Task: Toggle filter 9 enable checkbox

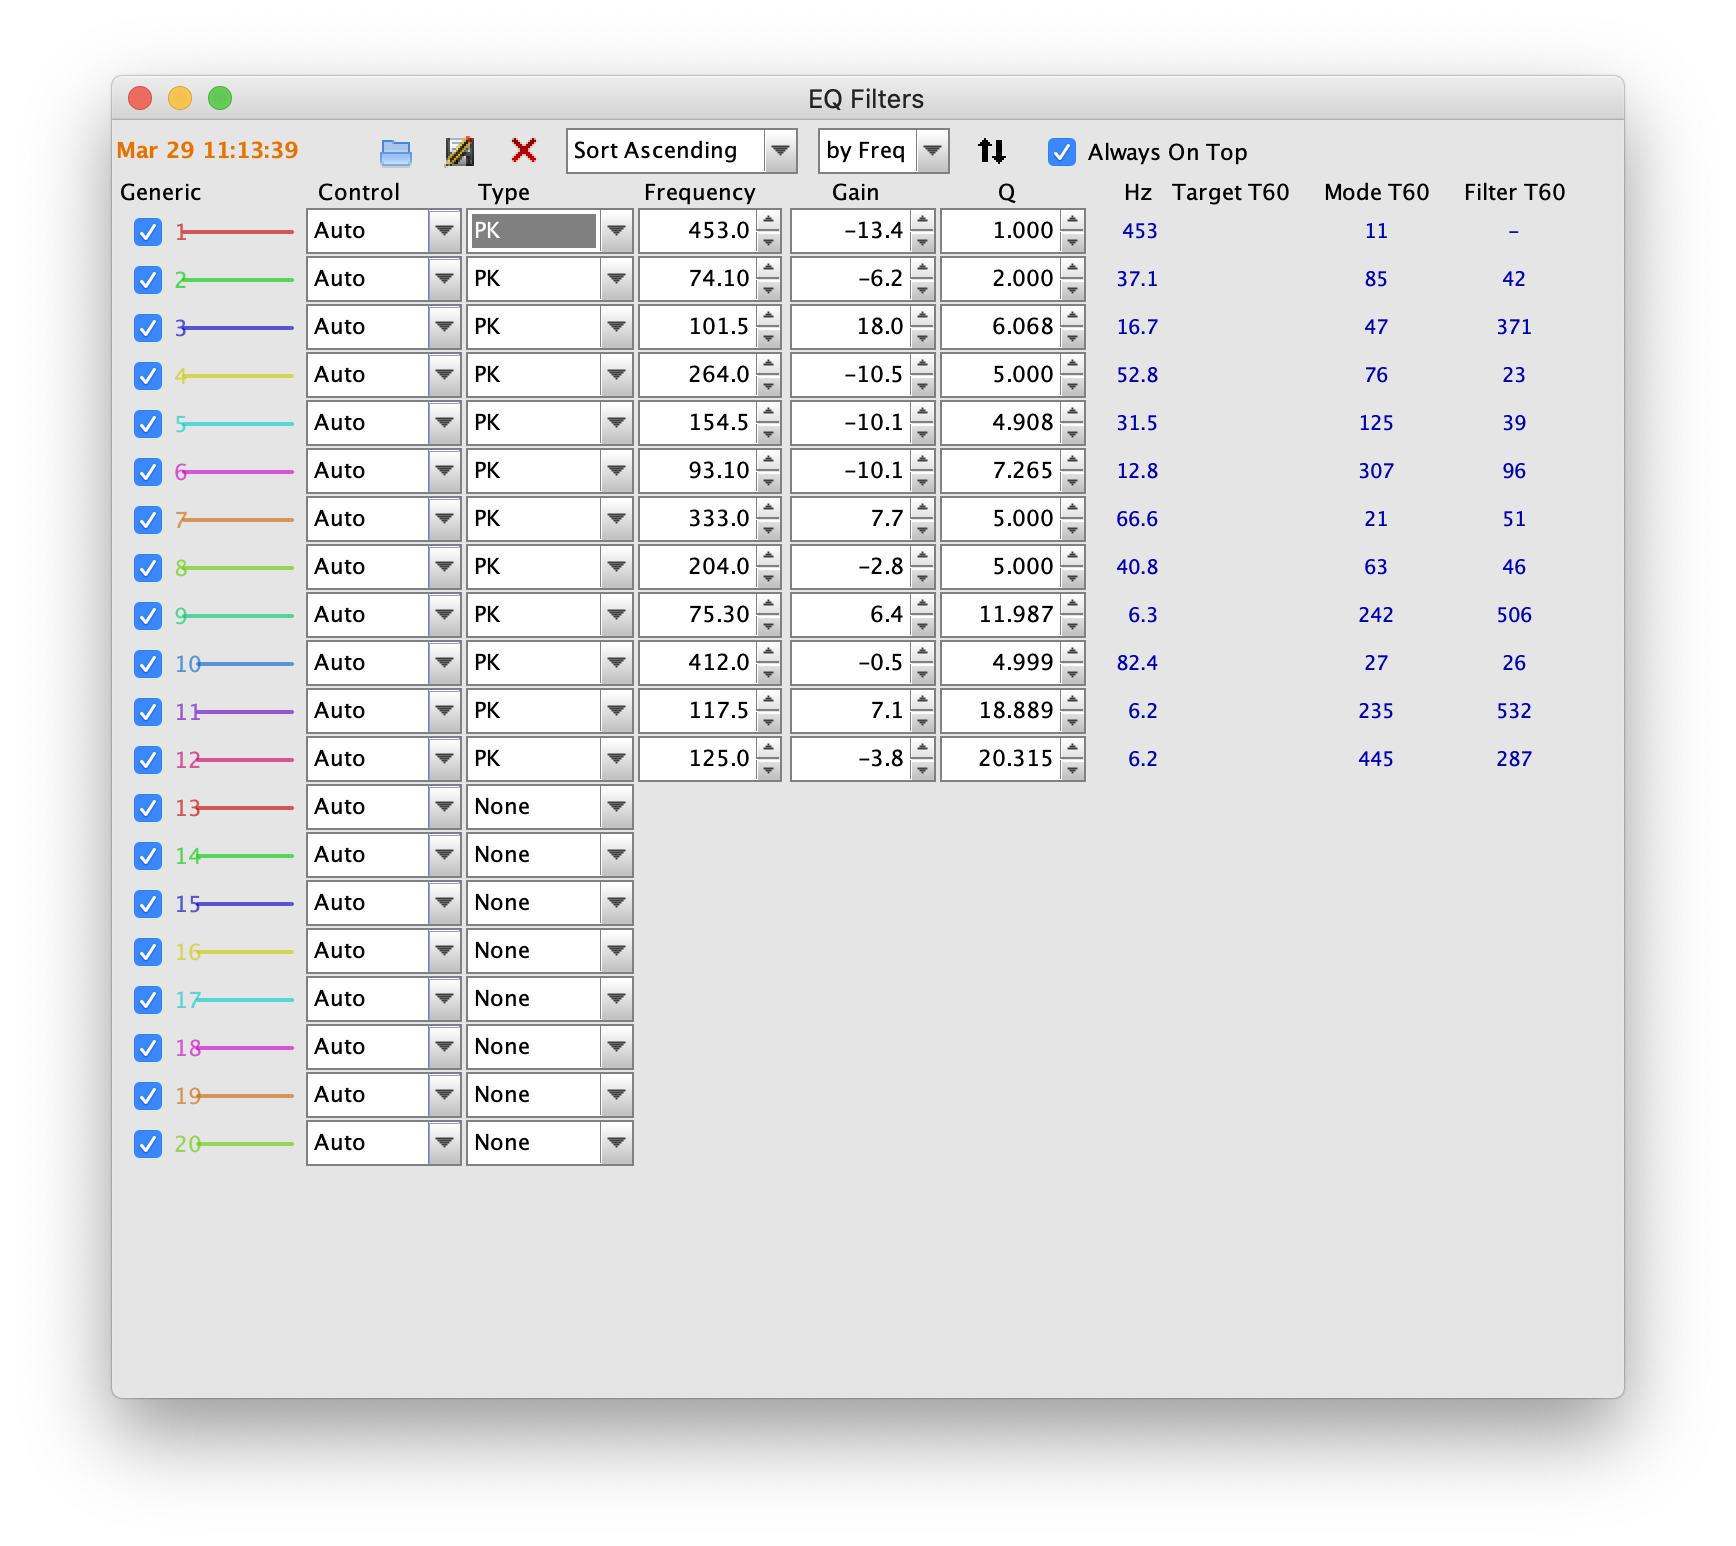Action: 148,616
